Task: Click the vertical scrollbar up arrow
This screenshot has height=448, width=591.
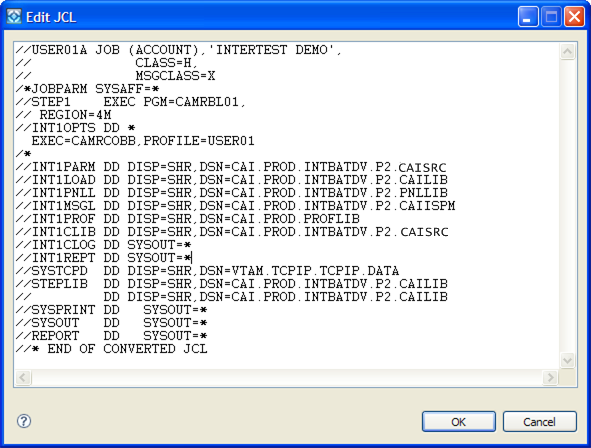Action: click(567, 51)
